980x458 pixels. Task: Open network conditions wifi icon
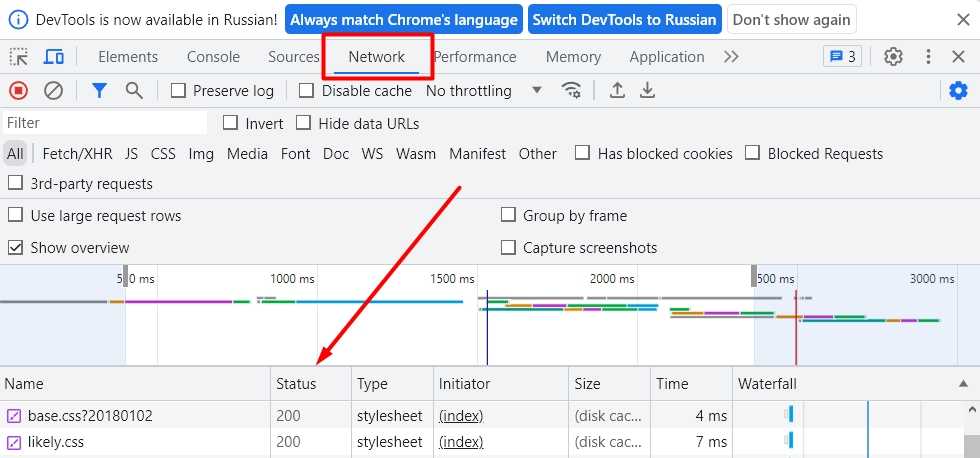[571, 91]
